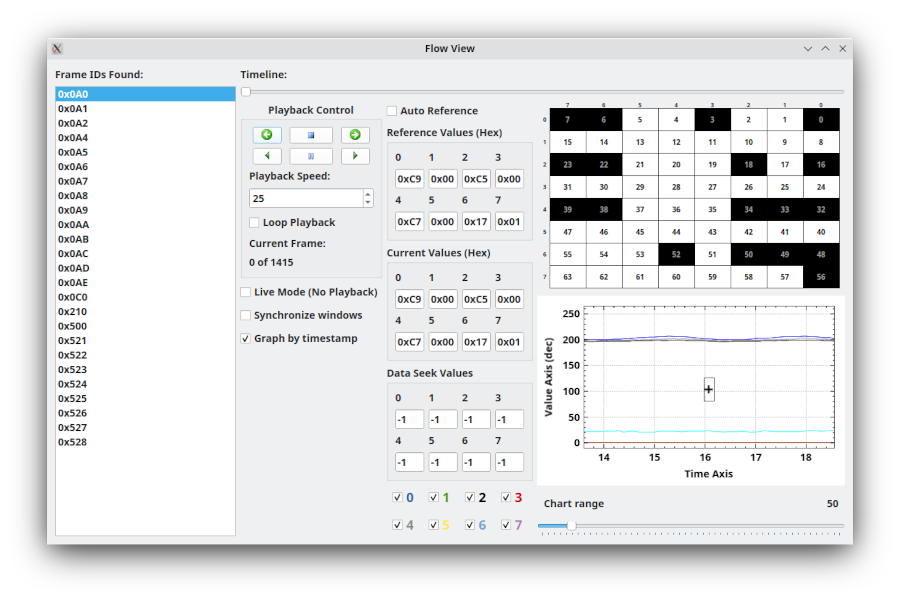
Task: Increase Playback Speed with the up arrow
Action: pyautogui.click(x=368, y=194)
